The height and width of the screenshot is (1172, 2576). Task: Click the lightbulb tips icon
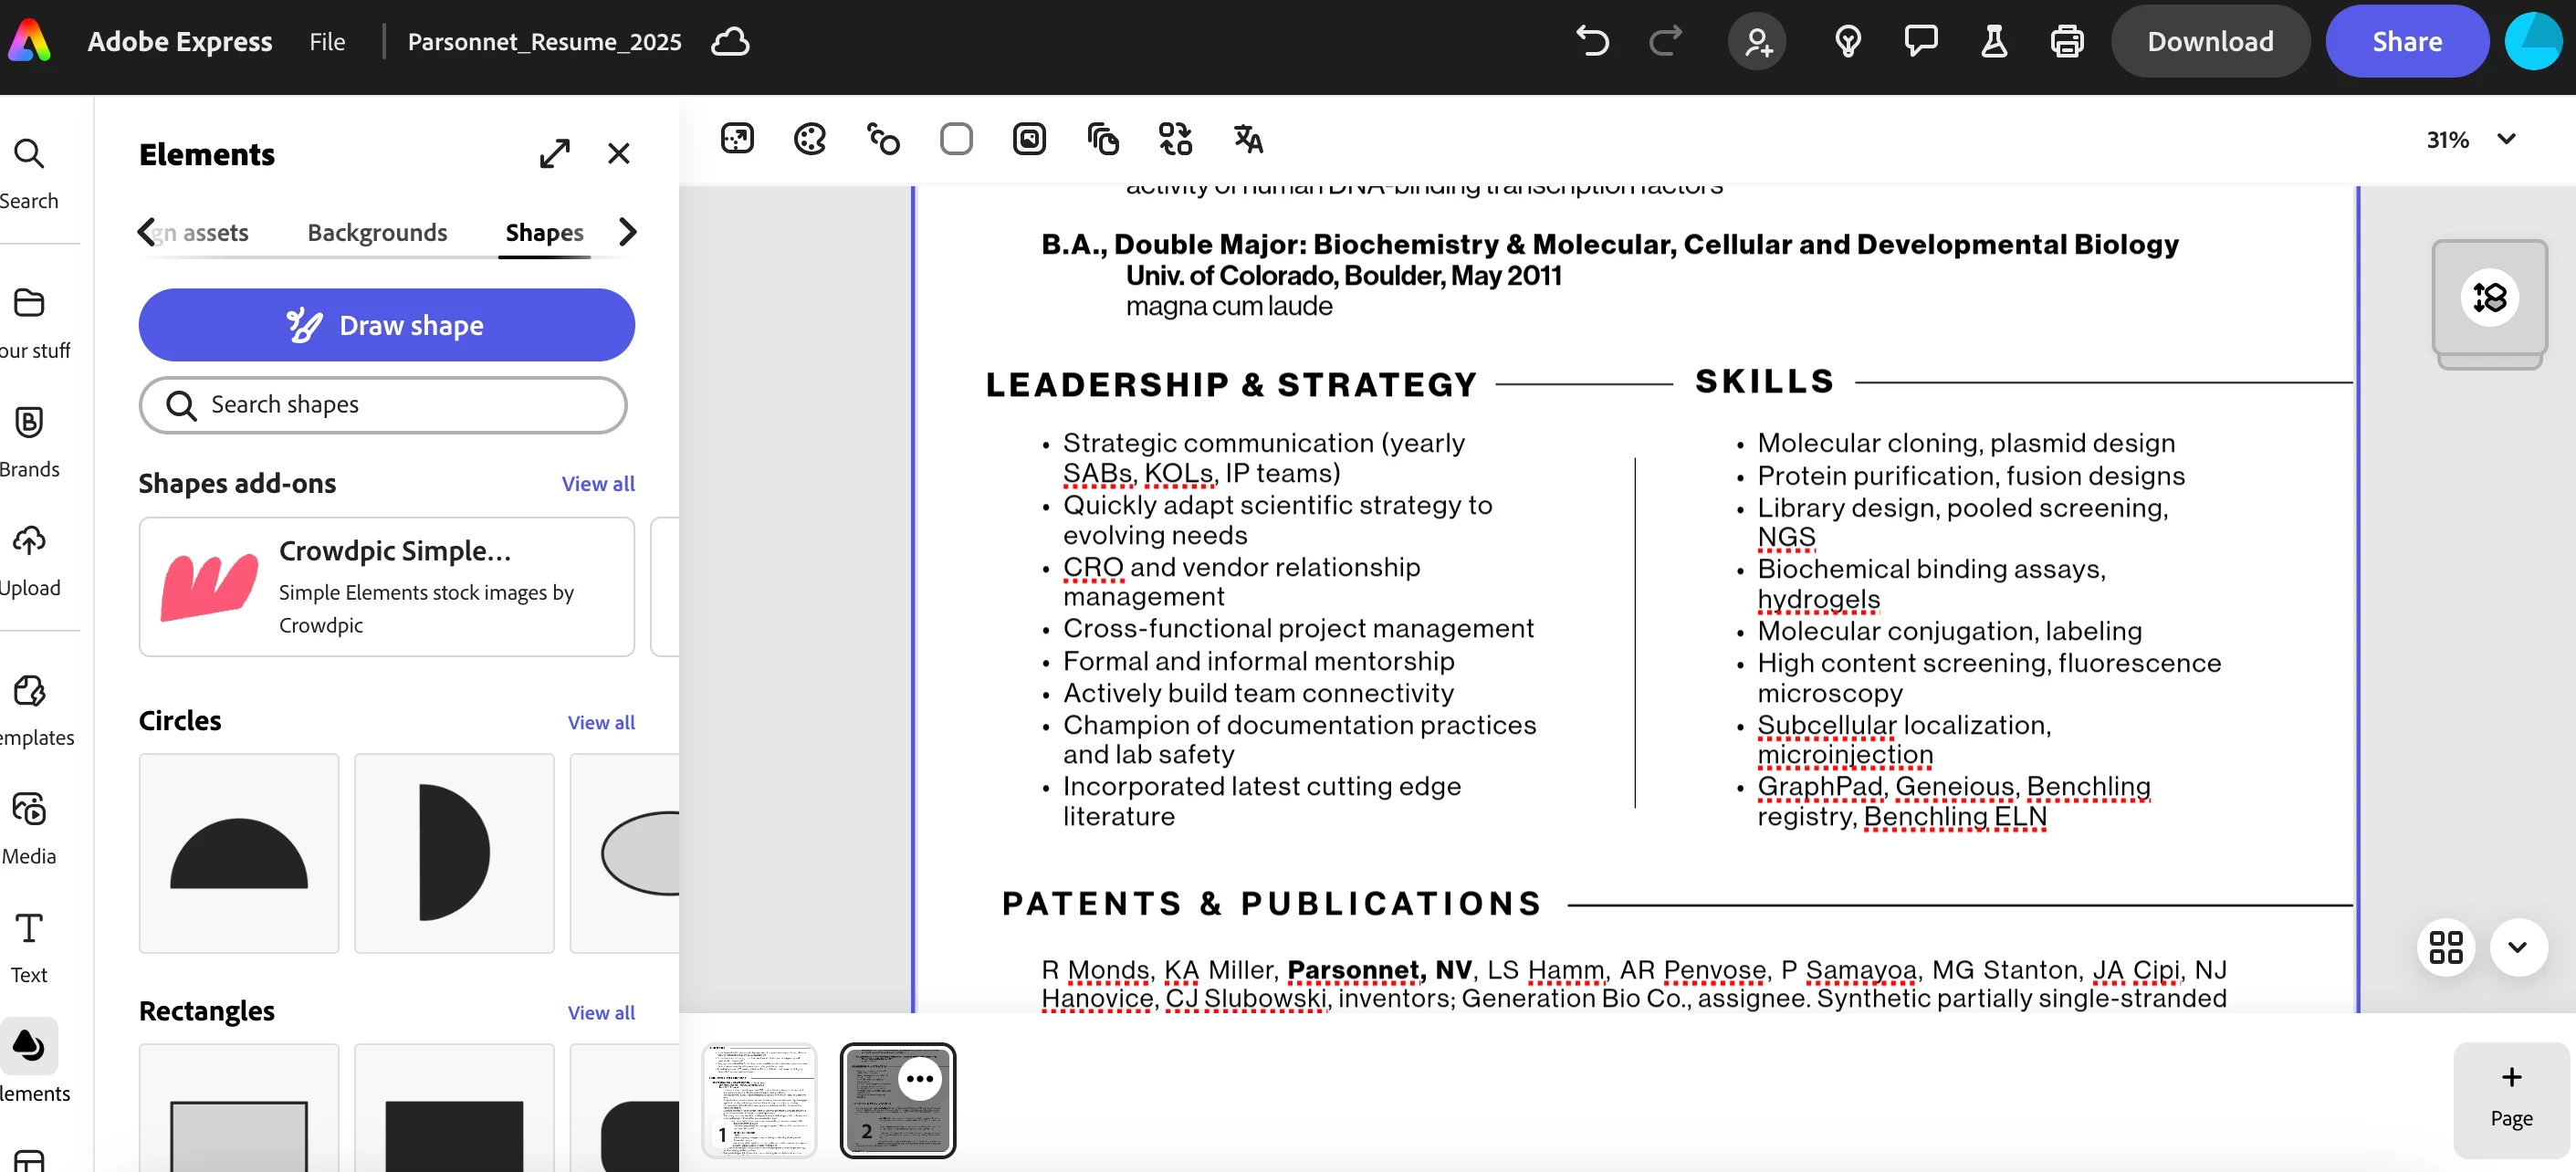point(1847,42)
